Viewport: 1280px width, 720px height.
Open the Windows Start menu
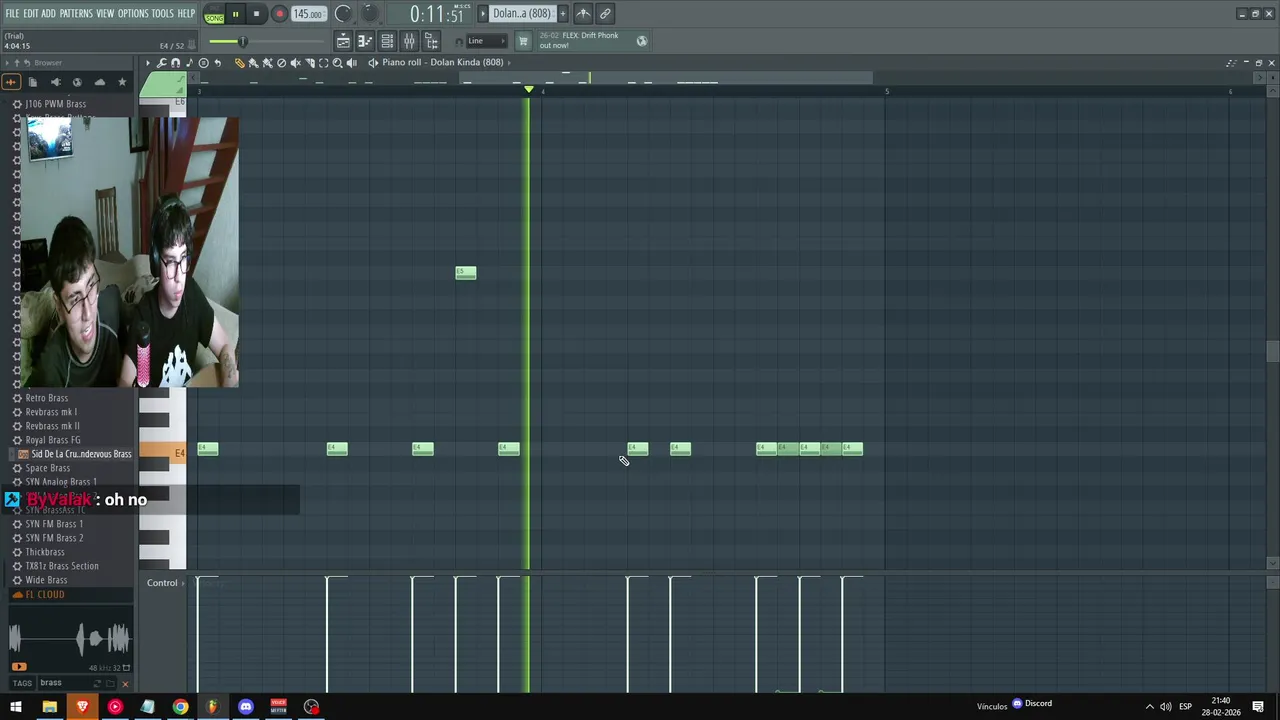(x=16, y=707)
